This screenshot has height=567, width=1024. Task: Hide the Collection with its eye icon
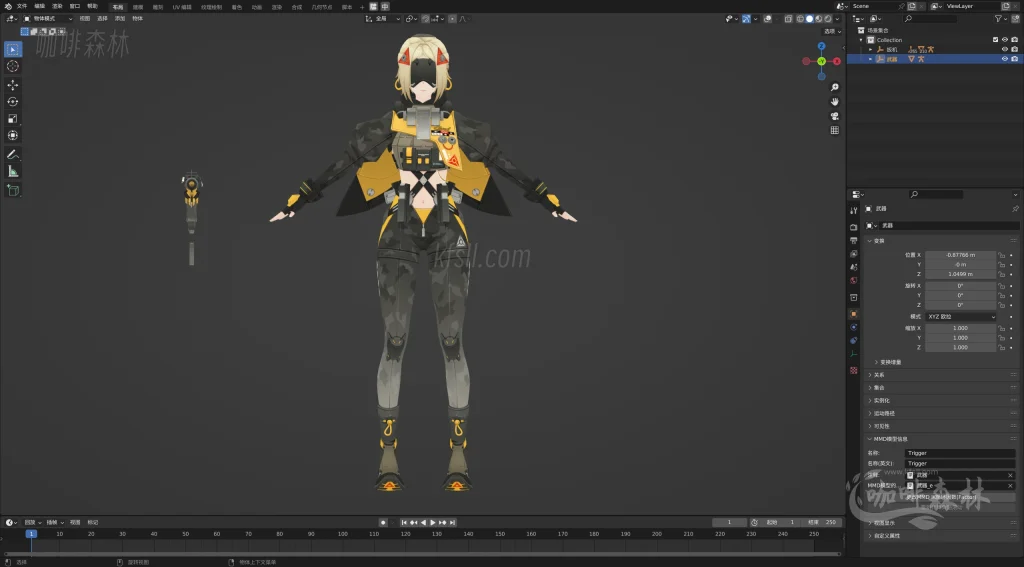click(x=1005, y=40)
